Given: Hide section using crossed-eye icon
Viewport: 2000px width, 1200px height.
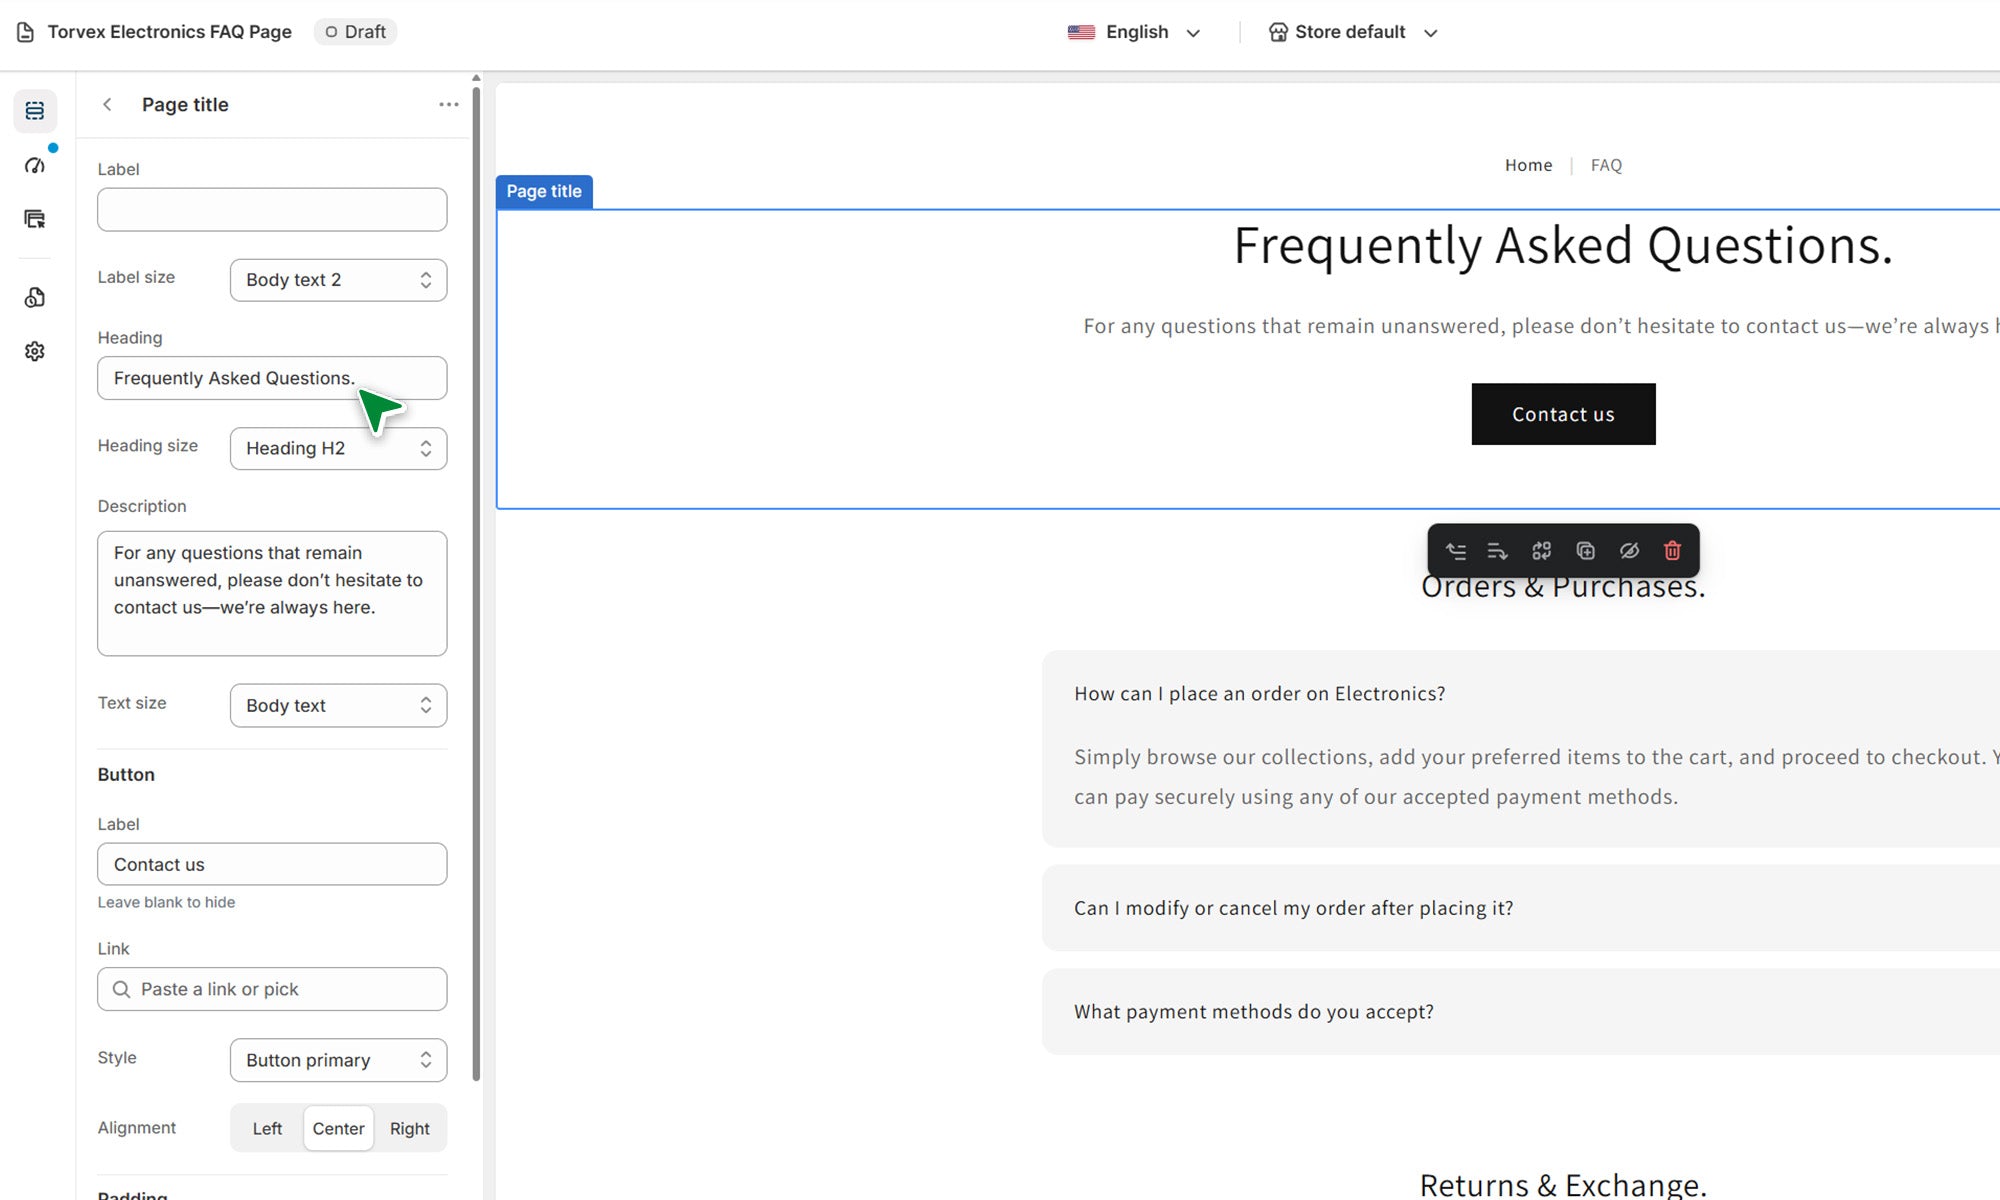Looking at the screenshot, I should pos(1629,551).
